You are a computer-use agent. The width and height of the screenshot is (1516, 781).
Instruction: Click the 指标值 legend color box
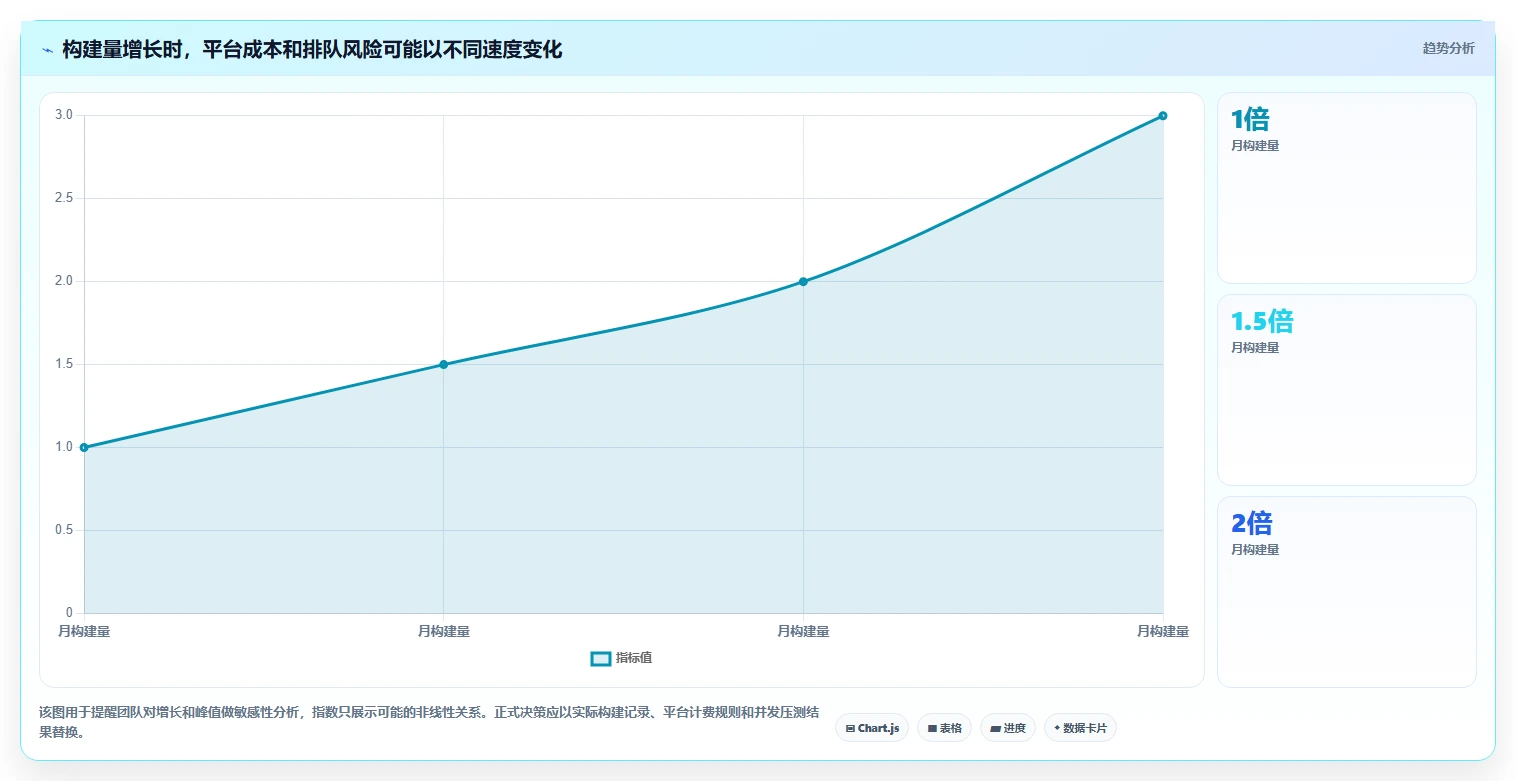click(600, 658)
